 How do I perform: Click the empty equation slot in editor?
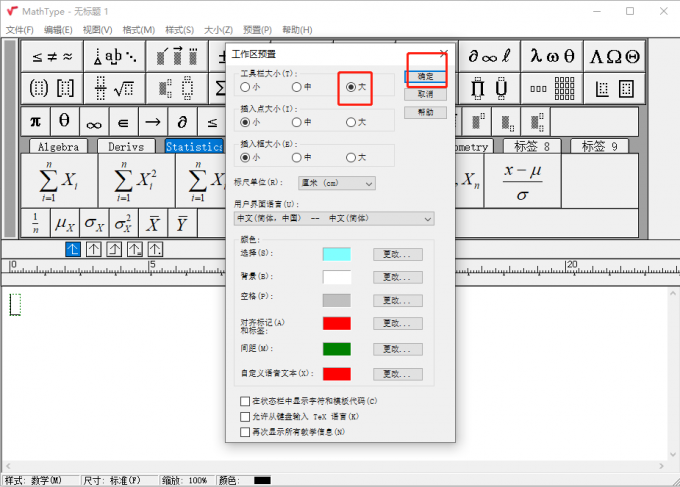click(x=15, y=304)
